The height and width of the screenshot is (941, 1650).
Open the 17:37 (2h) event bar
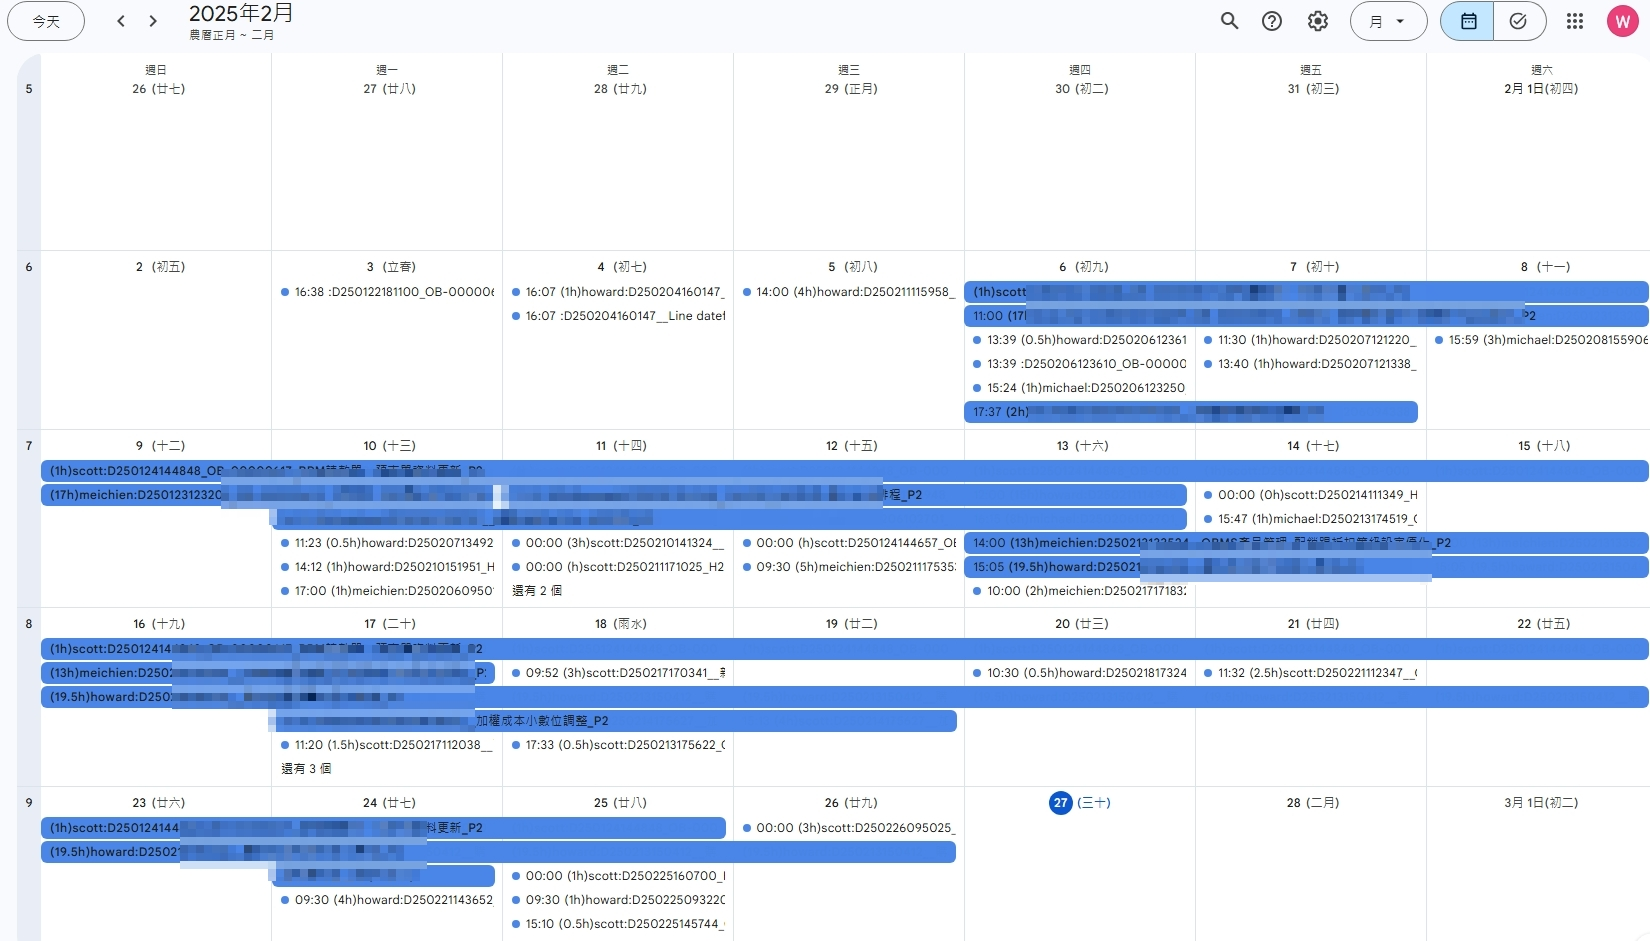(1190, 412)
